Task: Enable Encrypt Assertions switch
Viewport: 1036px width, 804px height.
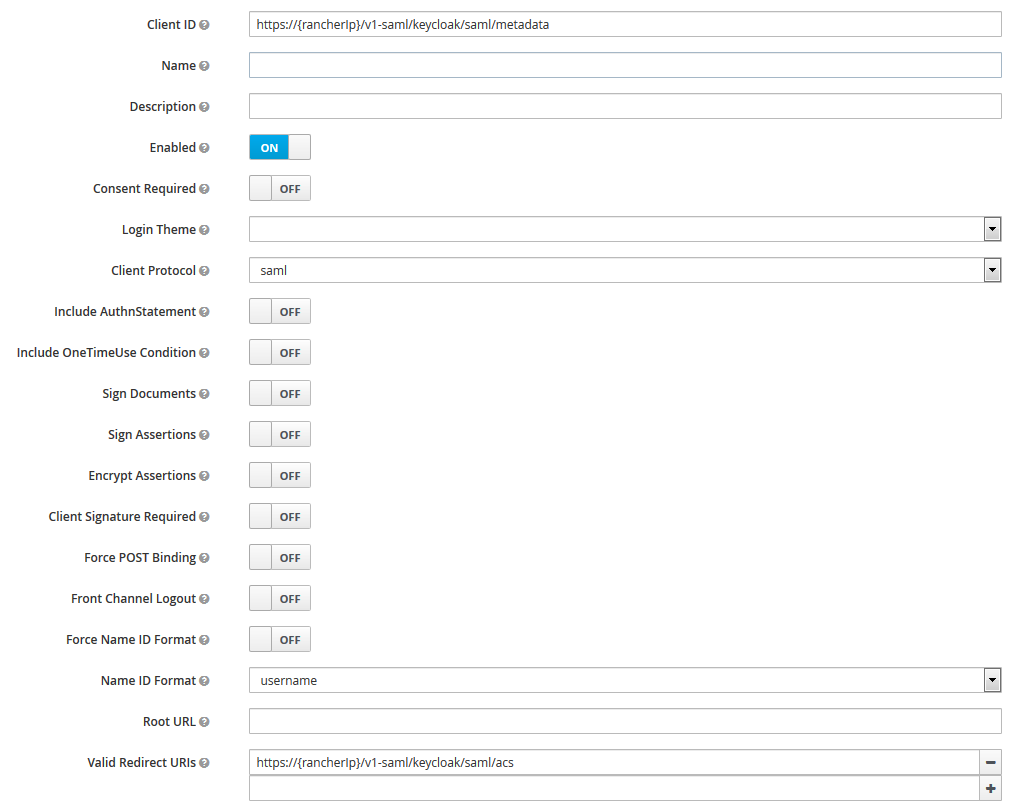Action: pos(279,475)
